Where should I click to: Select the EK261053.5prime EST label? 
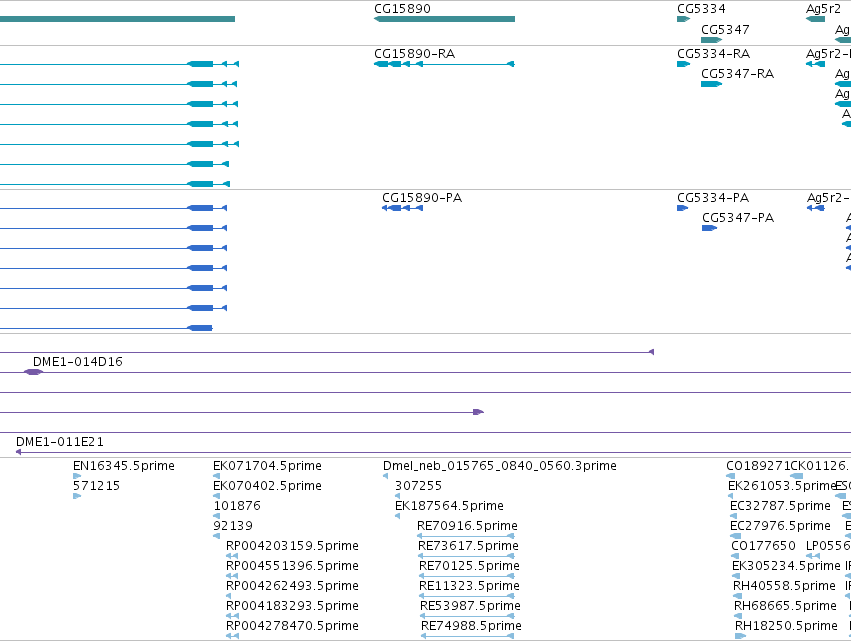782,486
